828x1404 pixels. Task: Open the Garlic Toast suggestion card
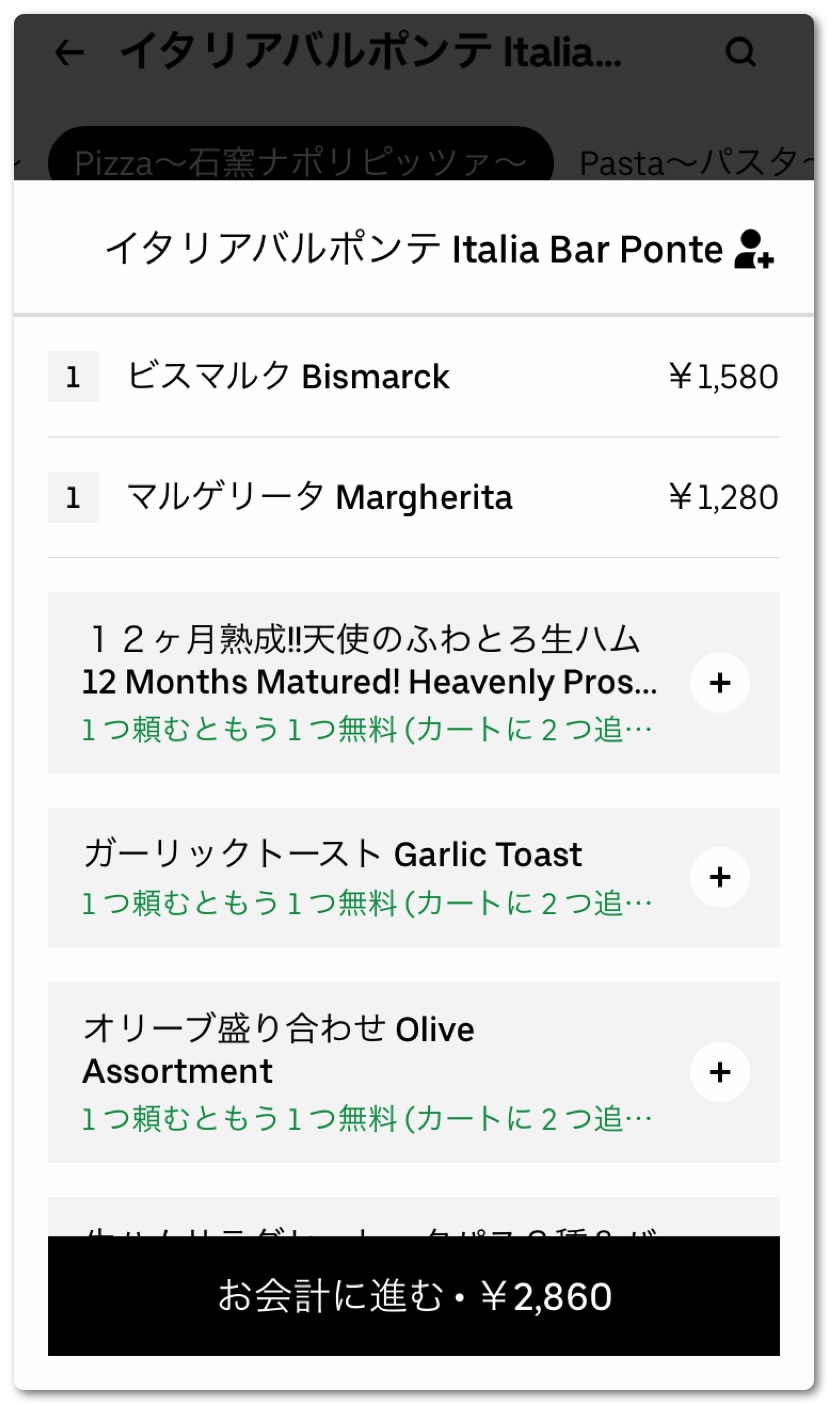pyautogui.click(x=332, y=855)
